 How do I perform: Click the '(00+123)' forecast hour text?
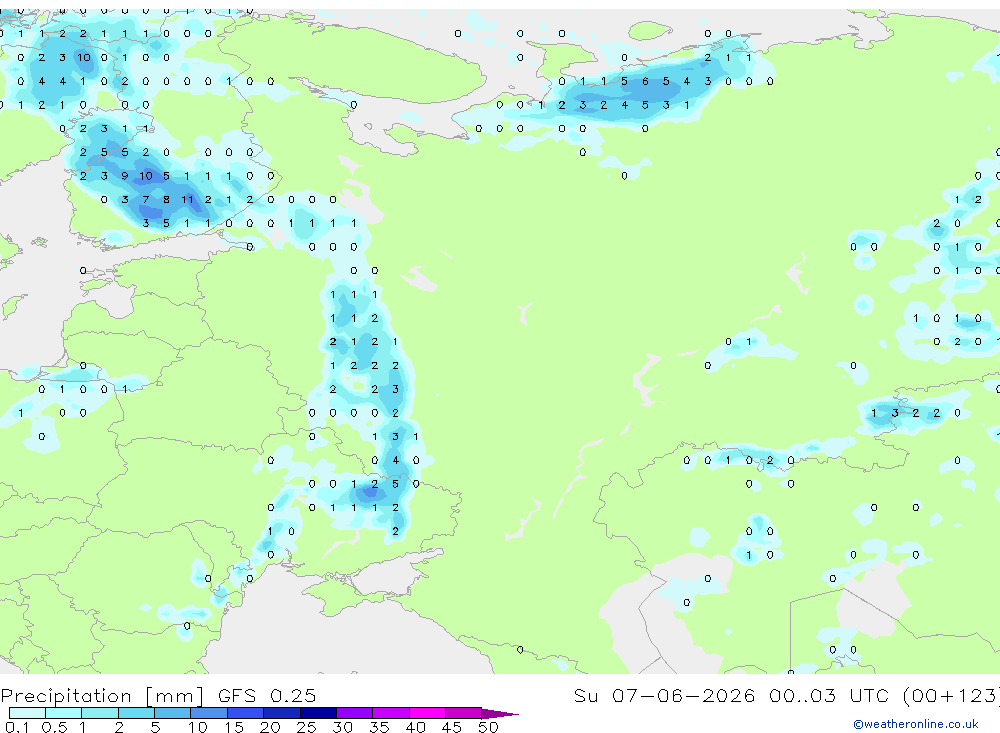point(951,695)
